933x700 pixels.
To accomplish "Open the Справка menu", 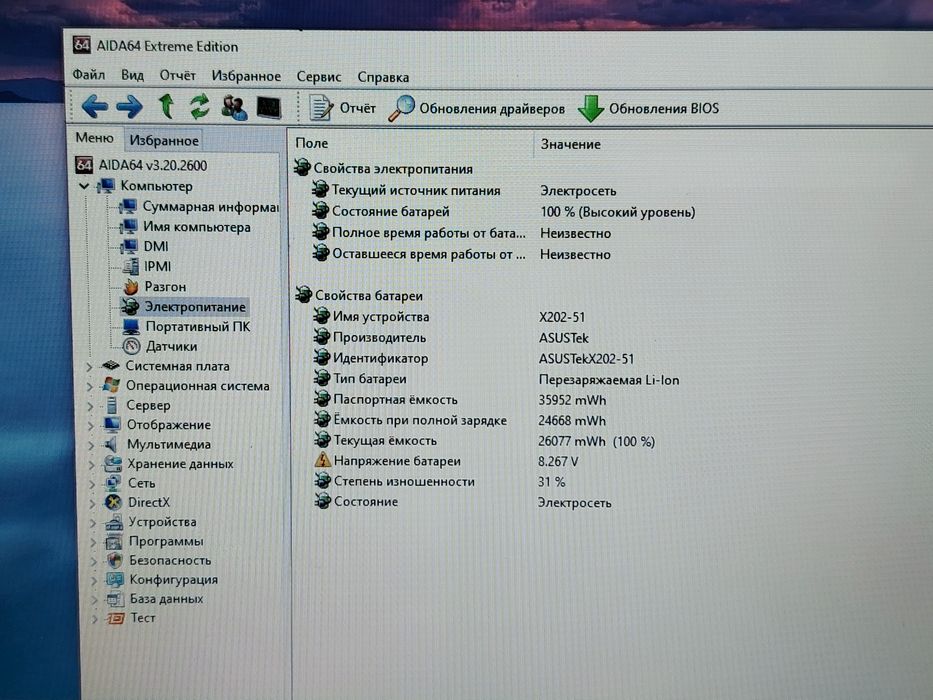I will [383, 77].
